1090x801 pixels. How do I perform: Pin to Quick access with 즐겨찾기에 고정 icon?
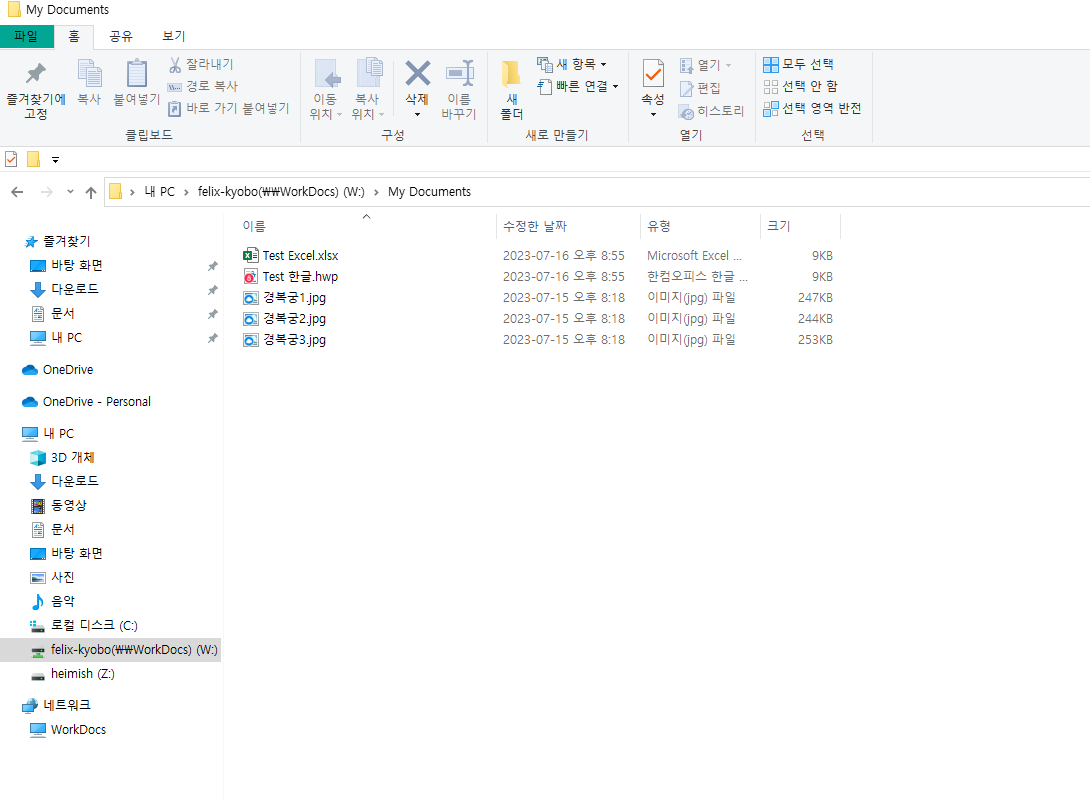pos(36,85)
